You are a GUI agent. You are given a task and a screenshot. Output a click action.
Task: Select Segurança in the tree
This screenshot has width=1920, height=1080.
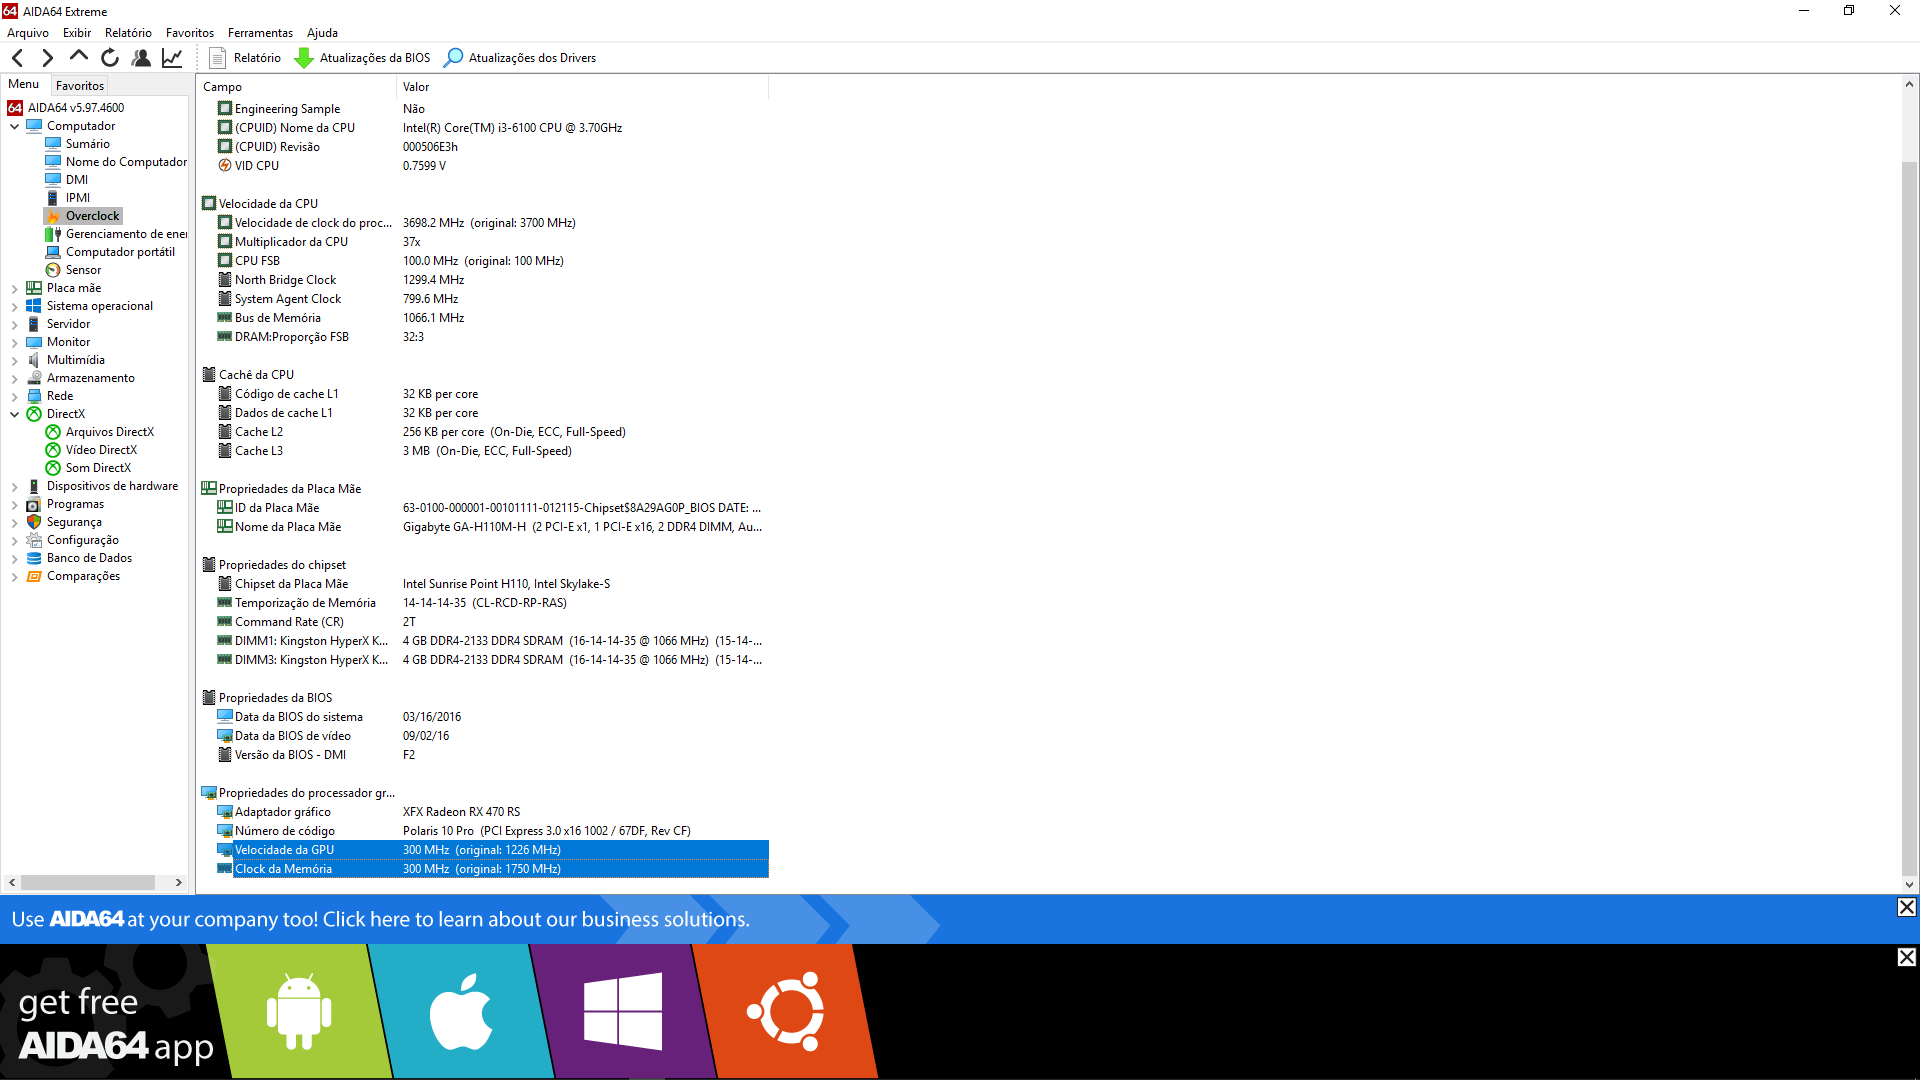pyautogui.click(x=74, y=522)
